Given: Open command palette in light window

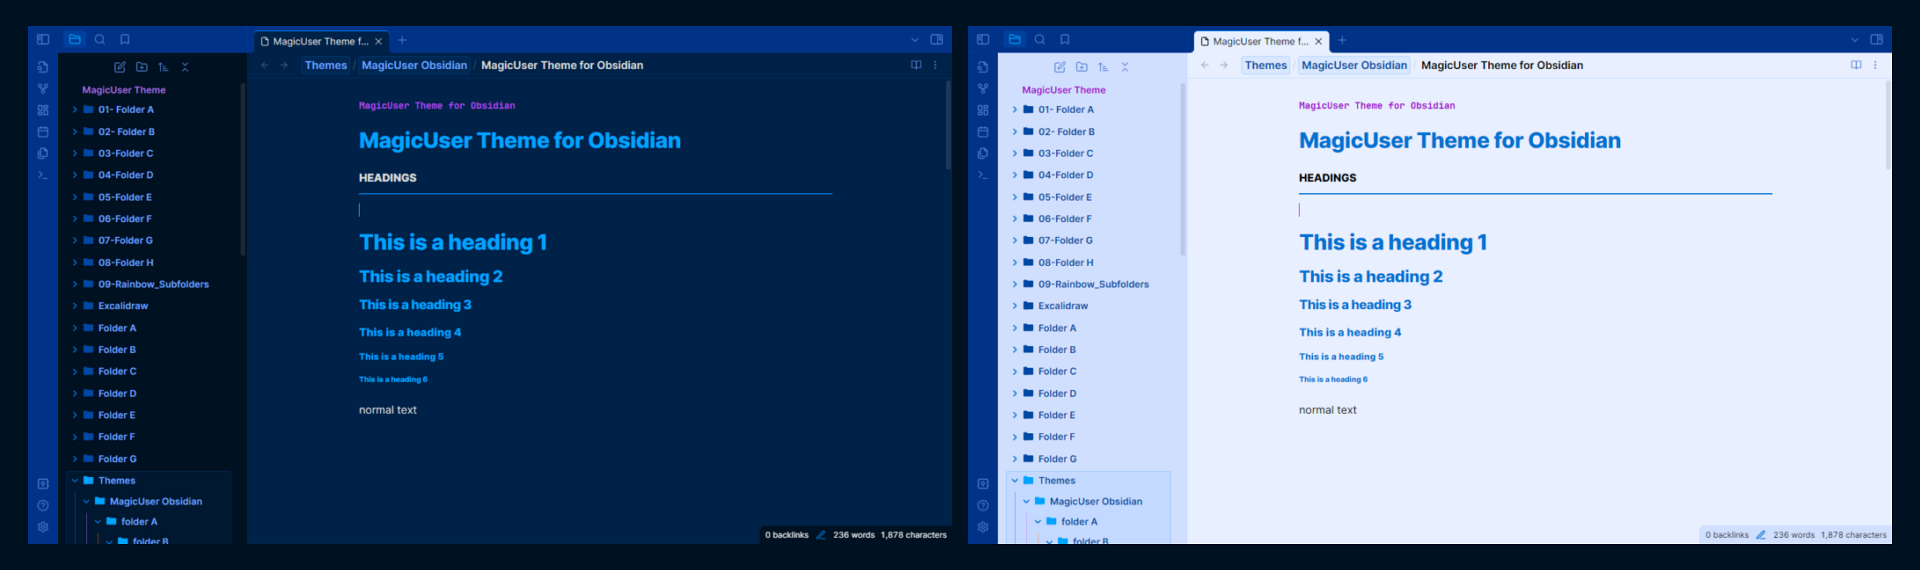Looking at the screenshot, I should 983,175.
